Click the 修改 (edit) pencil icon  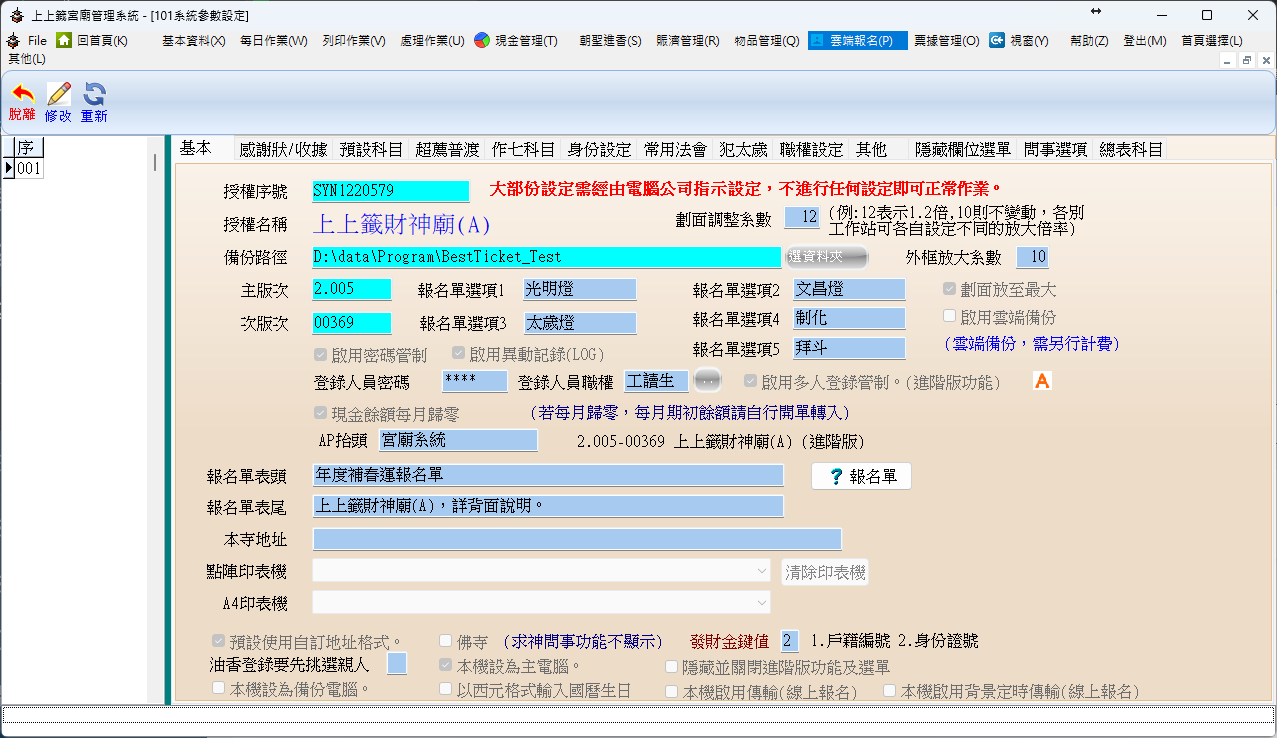pos(58,95)
